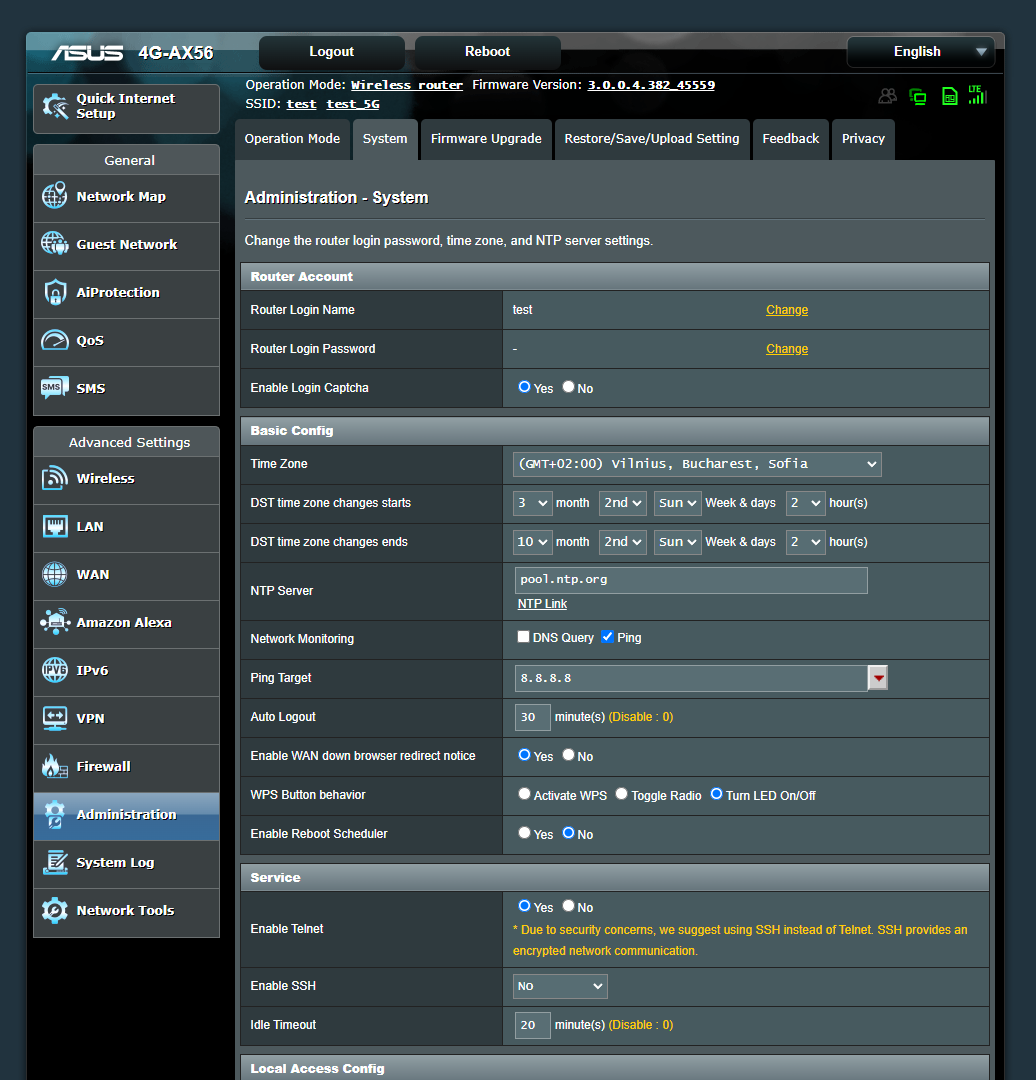This screenshot has height=1080, width=1036.
Task: Click the Ping Target input field
Action: [x=691, y=678]
